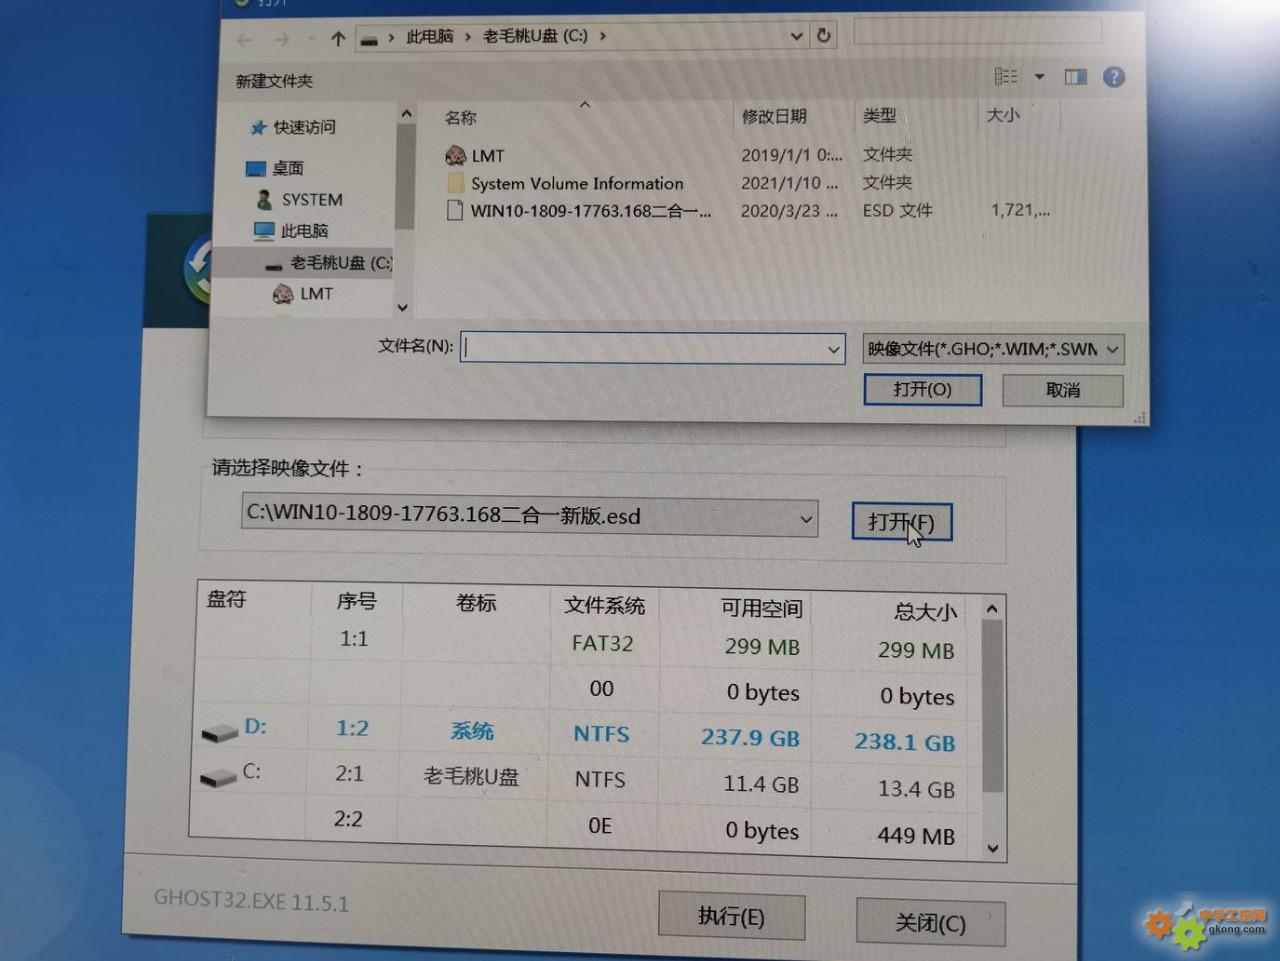Click the New Folder toolbar item

274,81
